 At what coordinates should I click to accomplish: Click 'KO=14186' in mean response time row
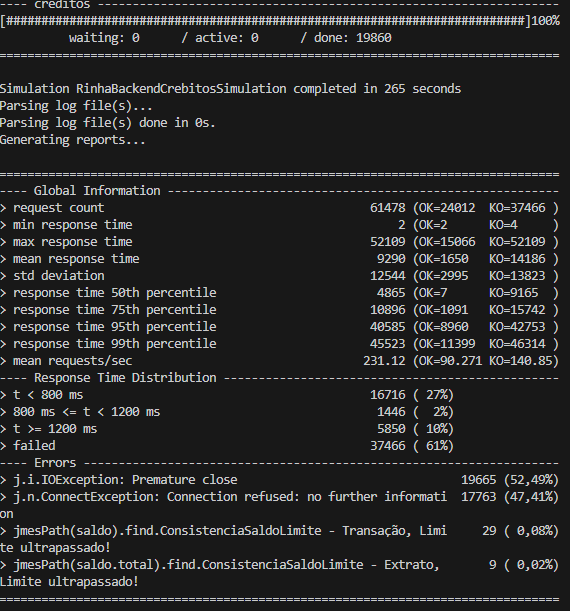[517, 259]
